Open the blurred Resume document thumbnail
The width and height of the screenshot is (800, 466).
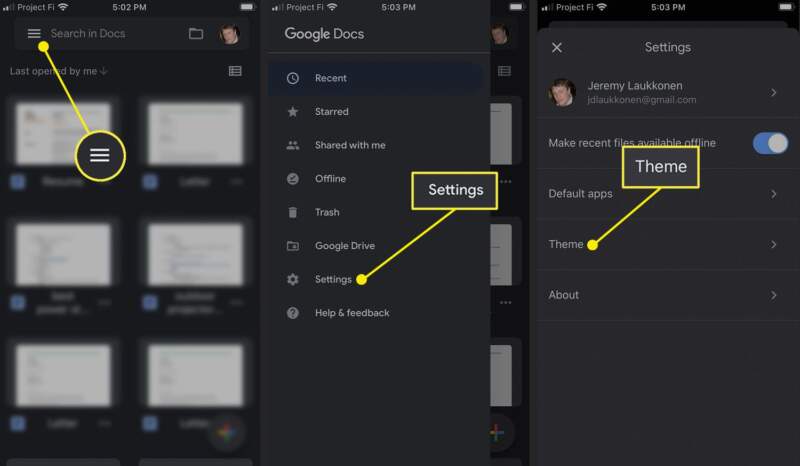(x=63, y=133)
